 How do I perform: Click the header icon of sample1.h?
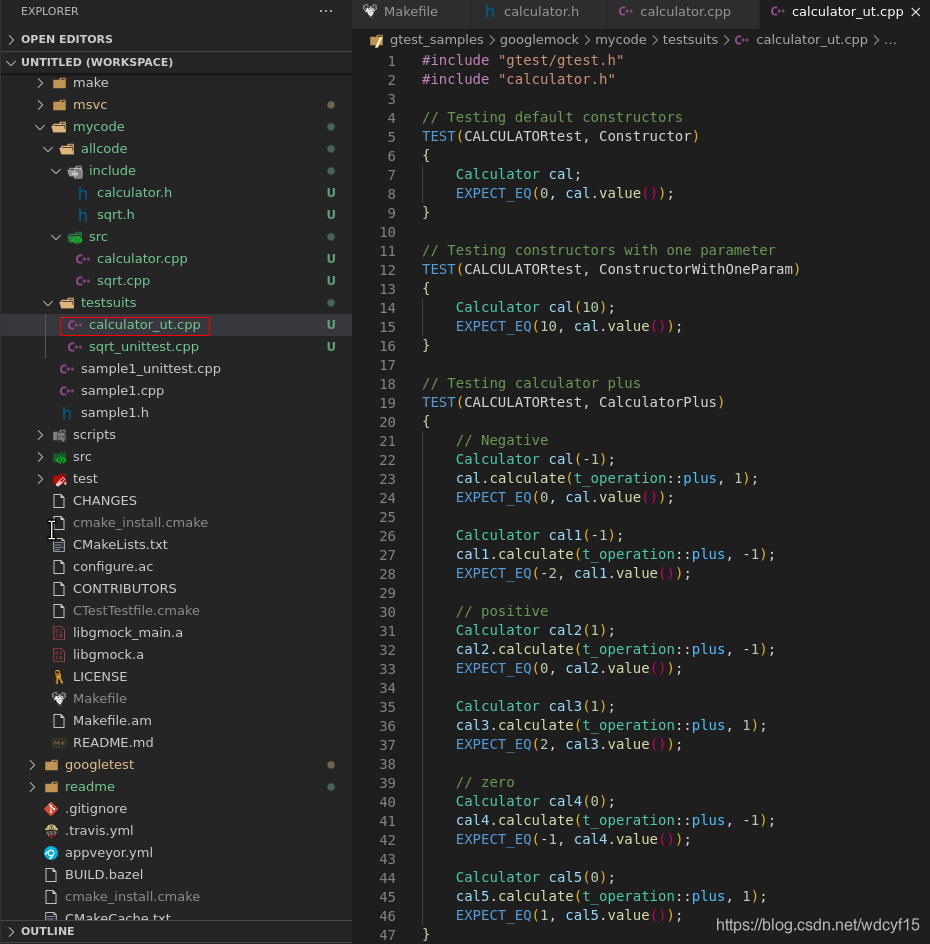pyautogui.click(x=67, y=413)
